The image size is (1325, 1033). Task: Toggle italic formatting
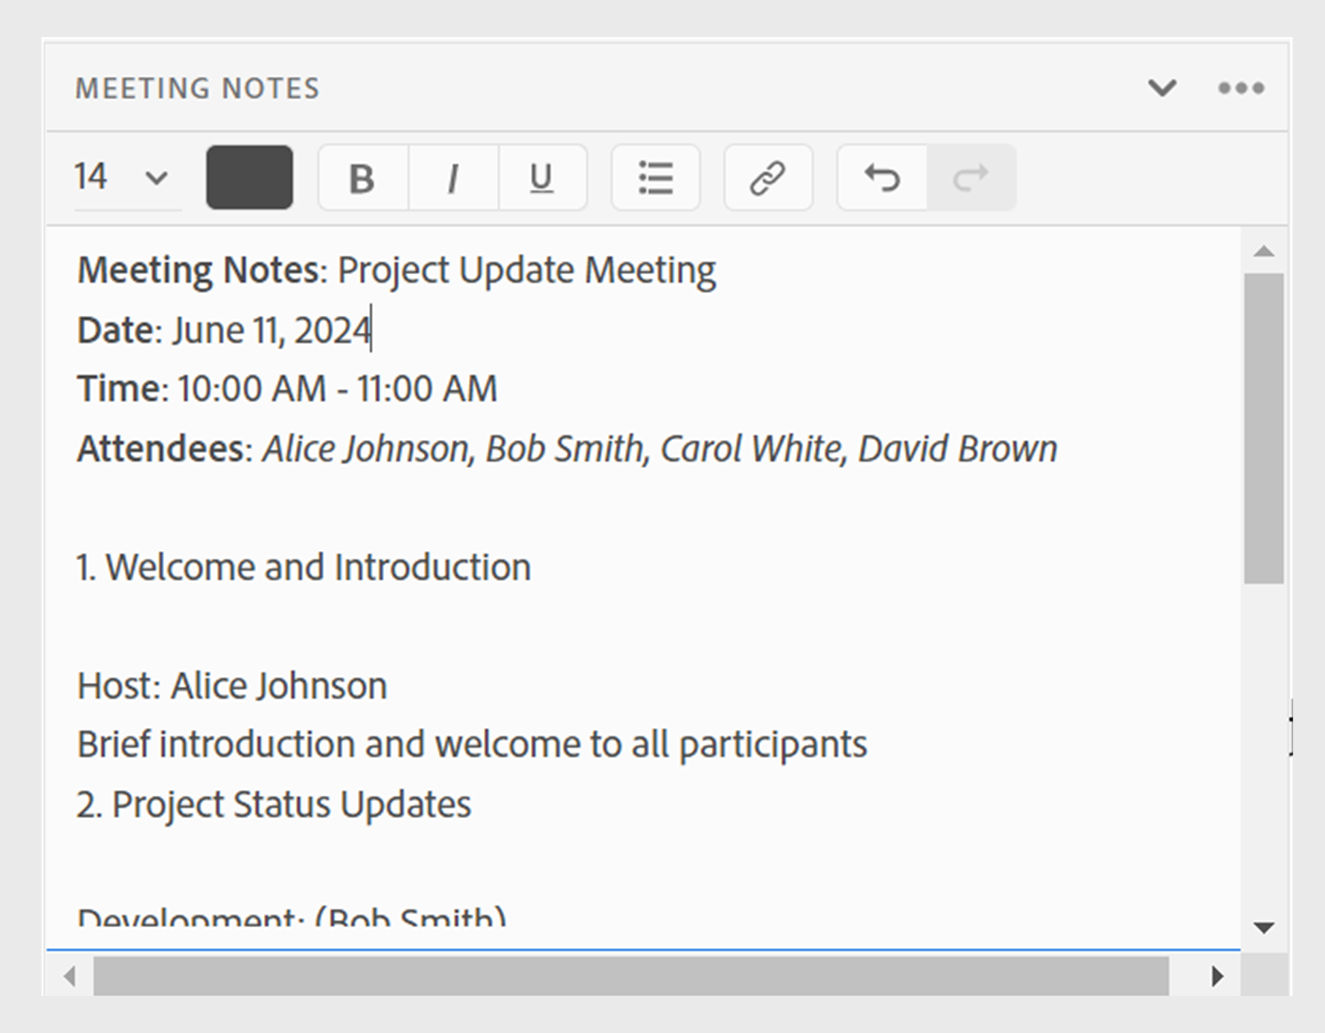[453, 178]
